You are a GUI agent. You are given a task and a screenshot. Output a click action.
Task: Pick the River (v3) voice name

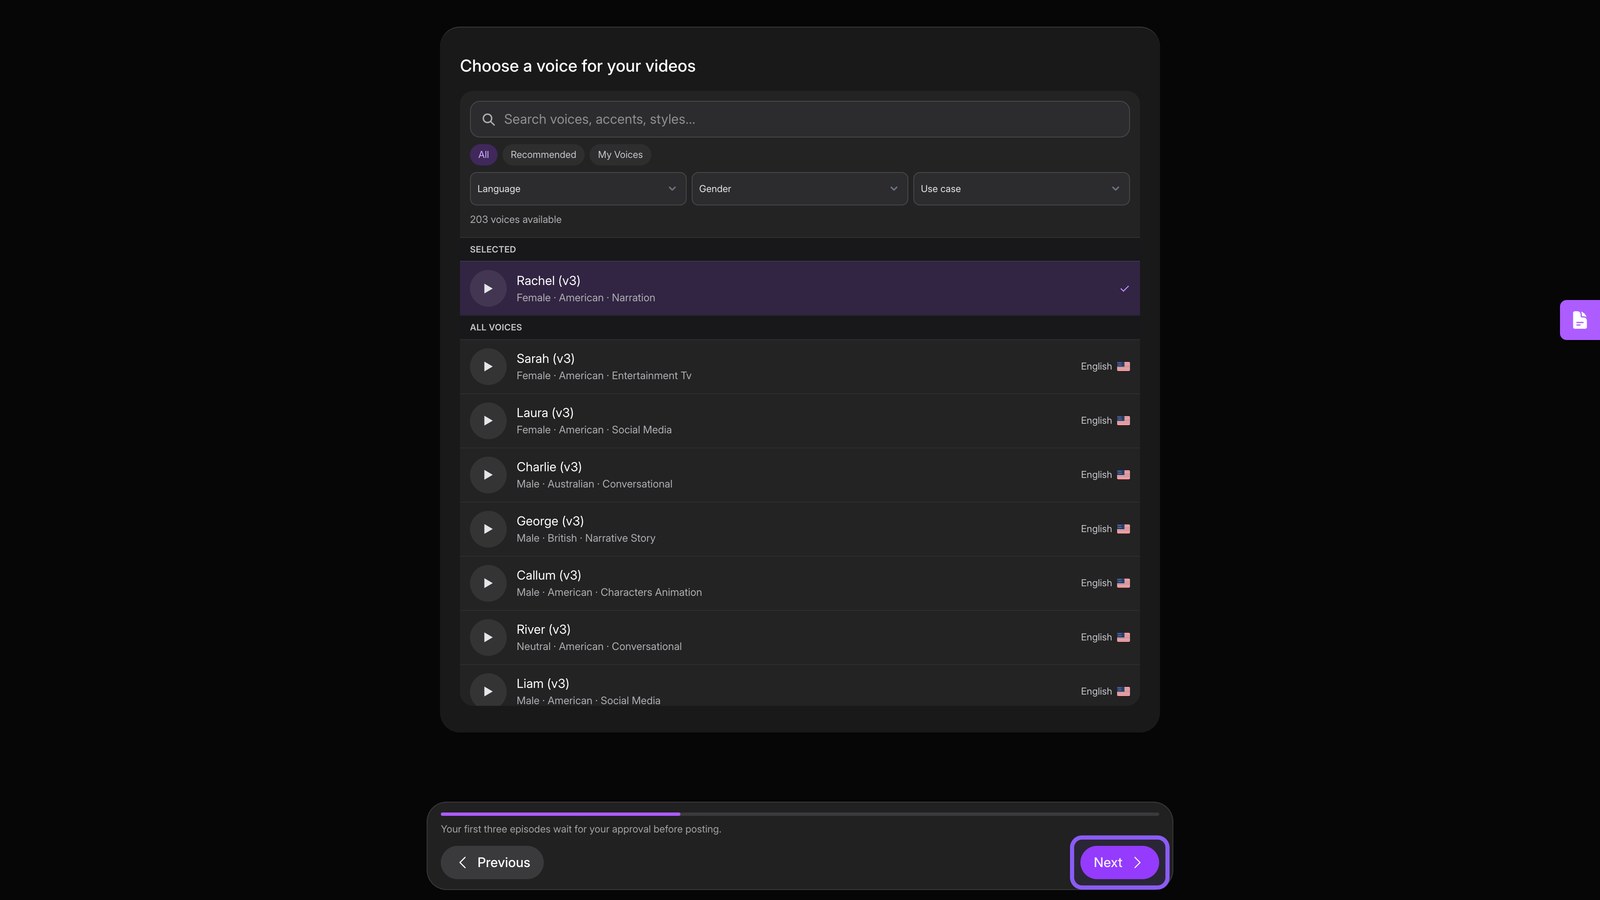(x=543, y=629)
